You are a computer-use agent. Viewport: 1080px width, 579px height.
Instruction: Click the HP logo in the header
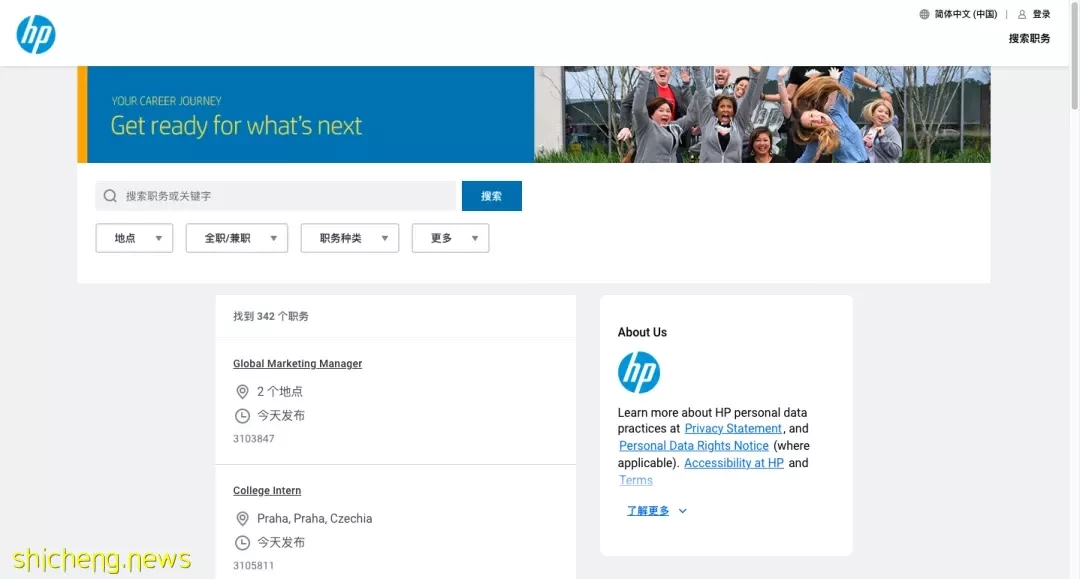tap(36, 34)
